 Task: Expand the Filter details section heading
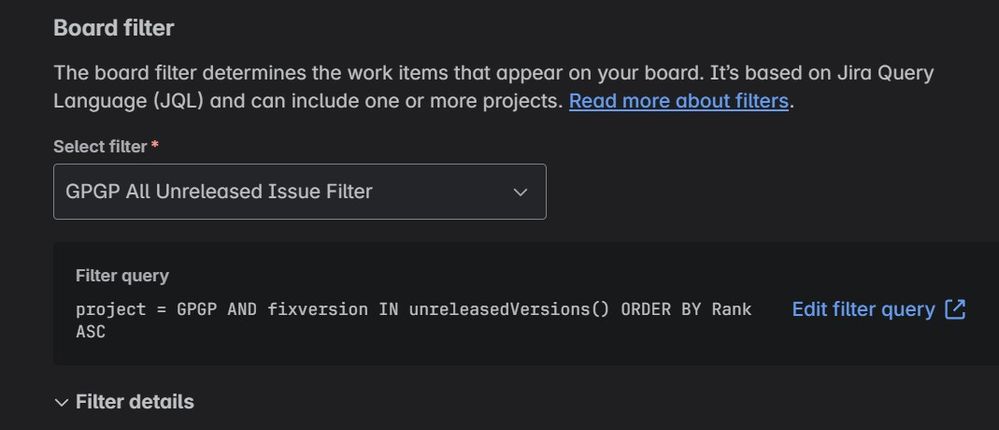tap(134, 402)
